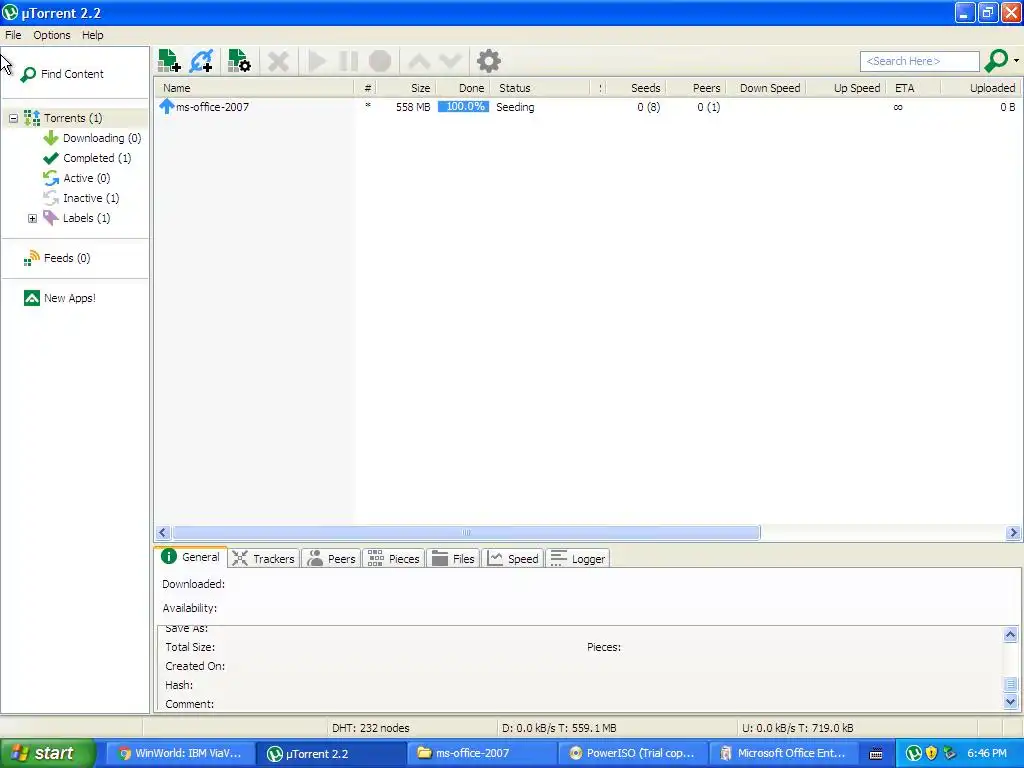Sort by the Uploaded column header
The image size is (1024, 768).
[x=981, y=88]
